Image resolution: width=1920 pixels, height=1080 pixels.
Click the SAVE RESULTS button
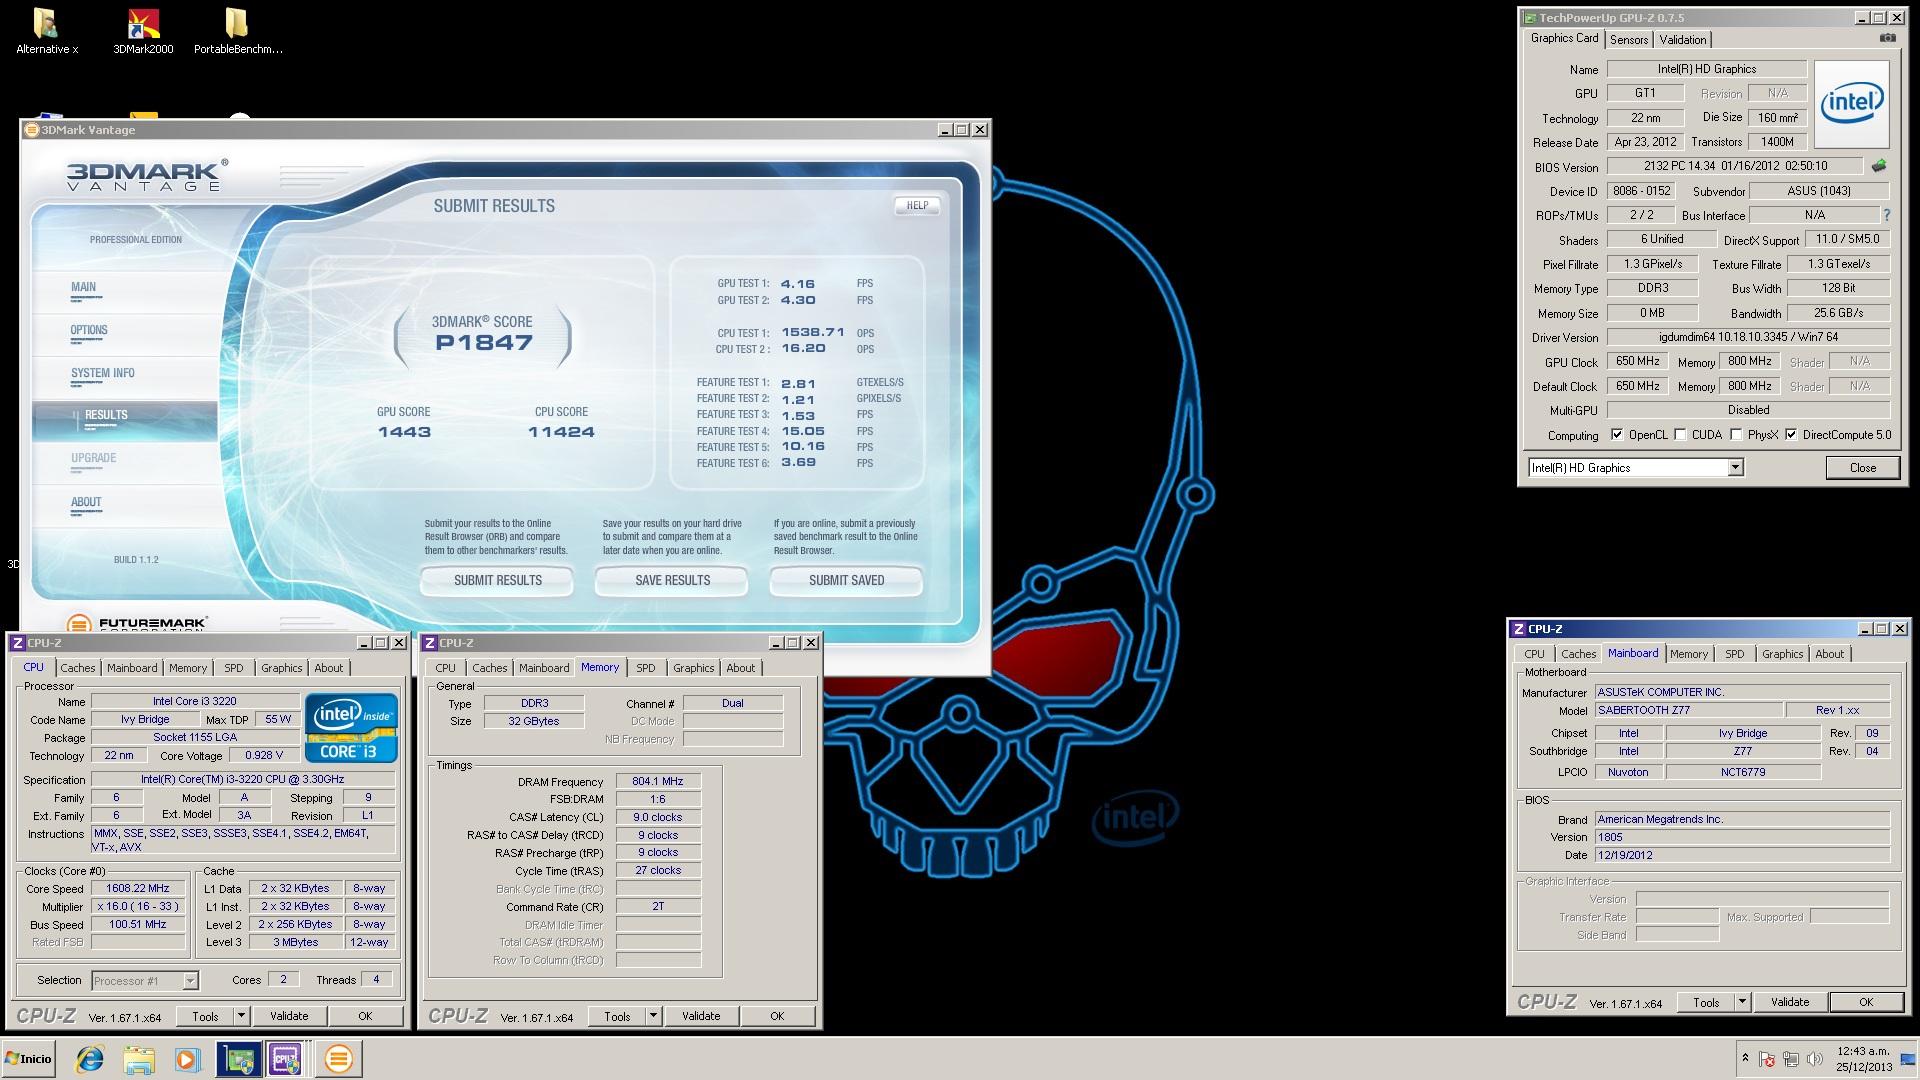coord(672,580)
